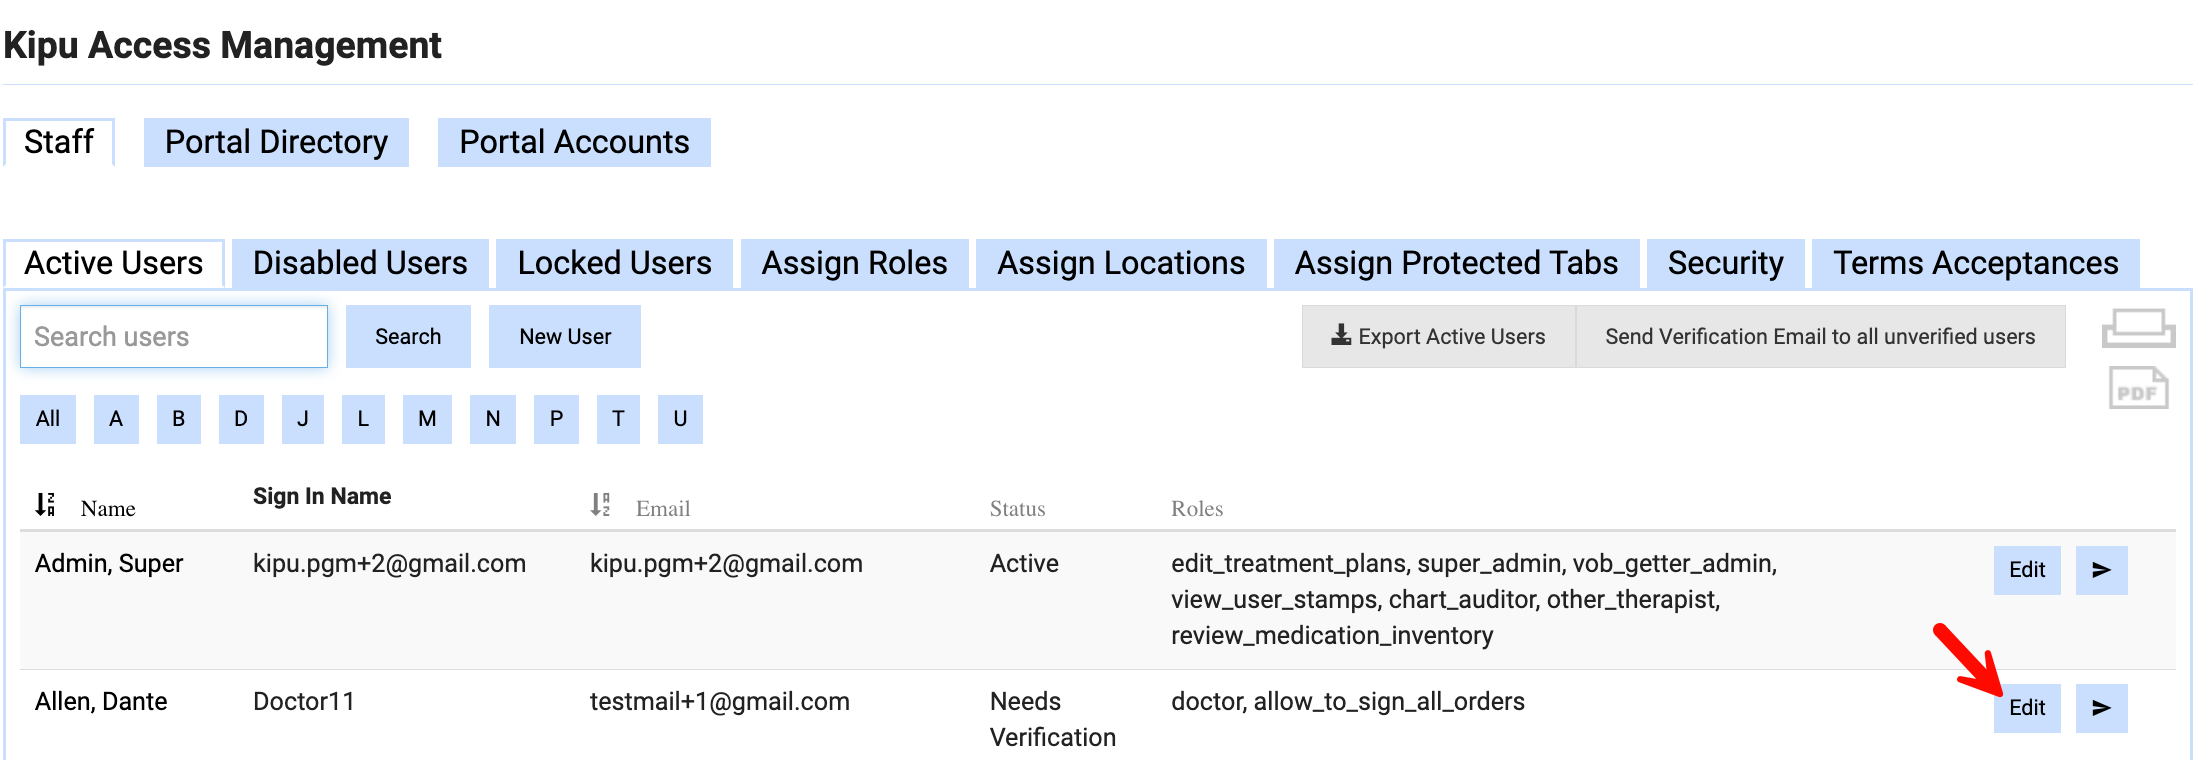The image size is (2200, 760).
Task: Filter users by letter M
Action: click(x=427, y=419)
